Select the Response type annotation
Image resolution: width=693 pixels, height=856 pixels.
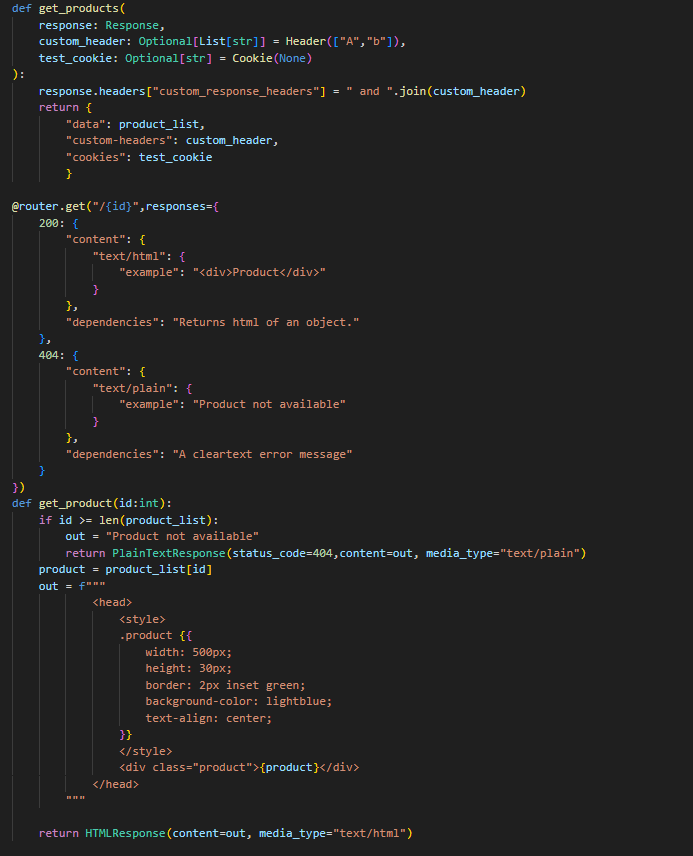coord(132,25)
